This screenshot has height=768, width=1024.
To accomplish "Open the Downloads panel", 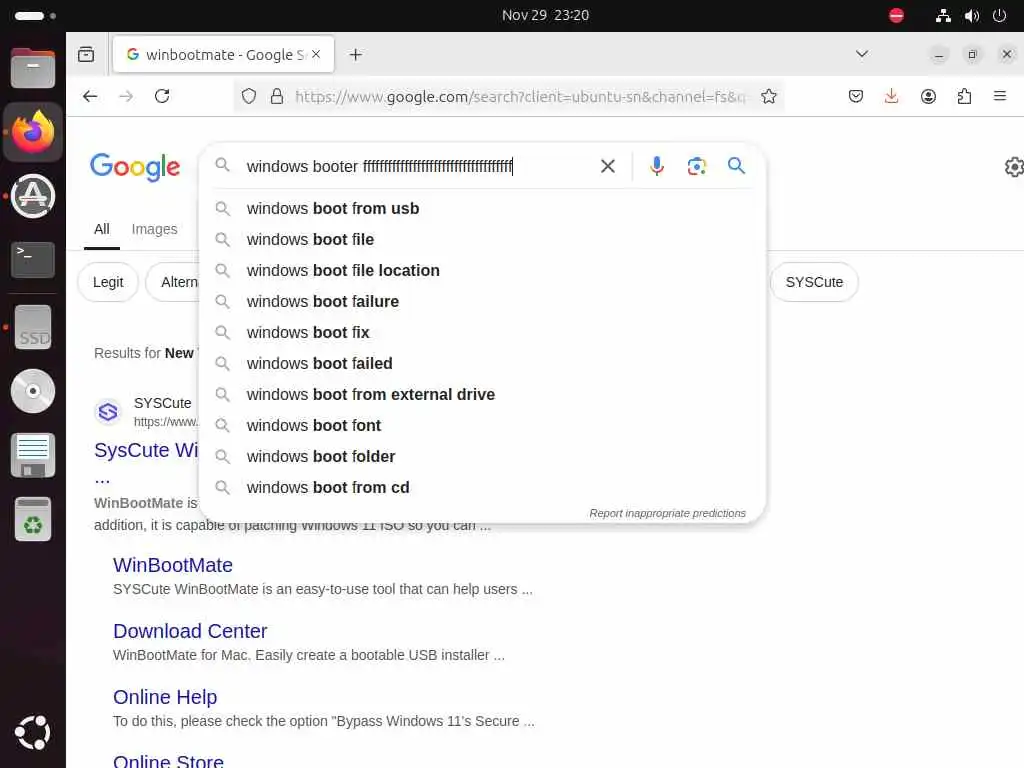I will [891, 97].
